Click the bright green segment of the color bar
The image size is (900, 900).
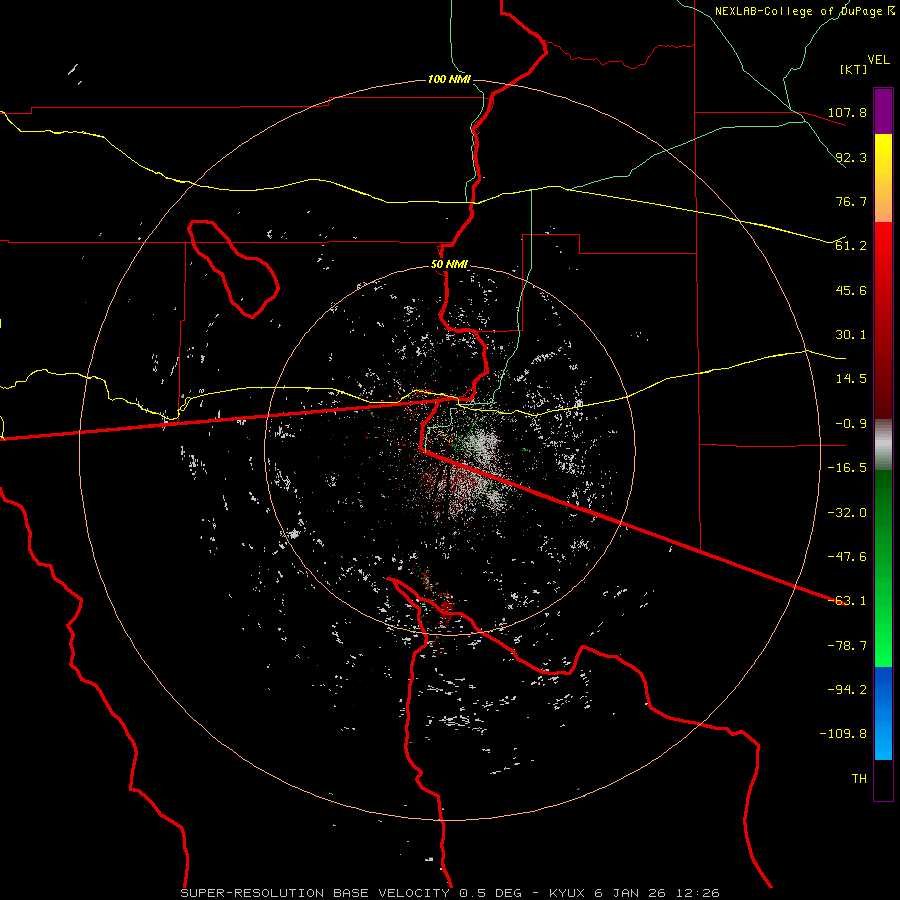(x=883, y=568)
